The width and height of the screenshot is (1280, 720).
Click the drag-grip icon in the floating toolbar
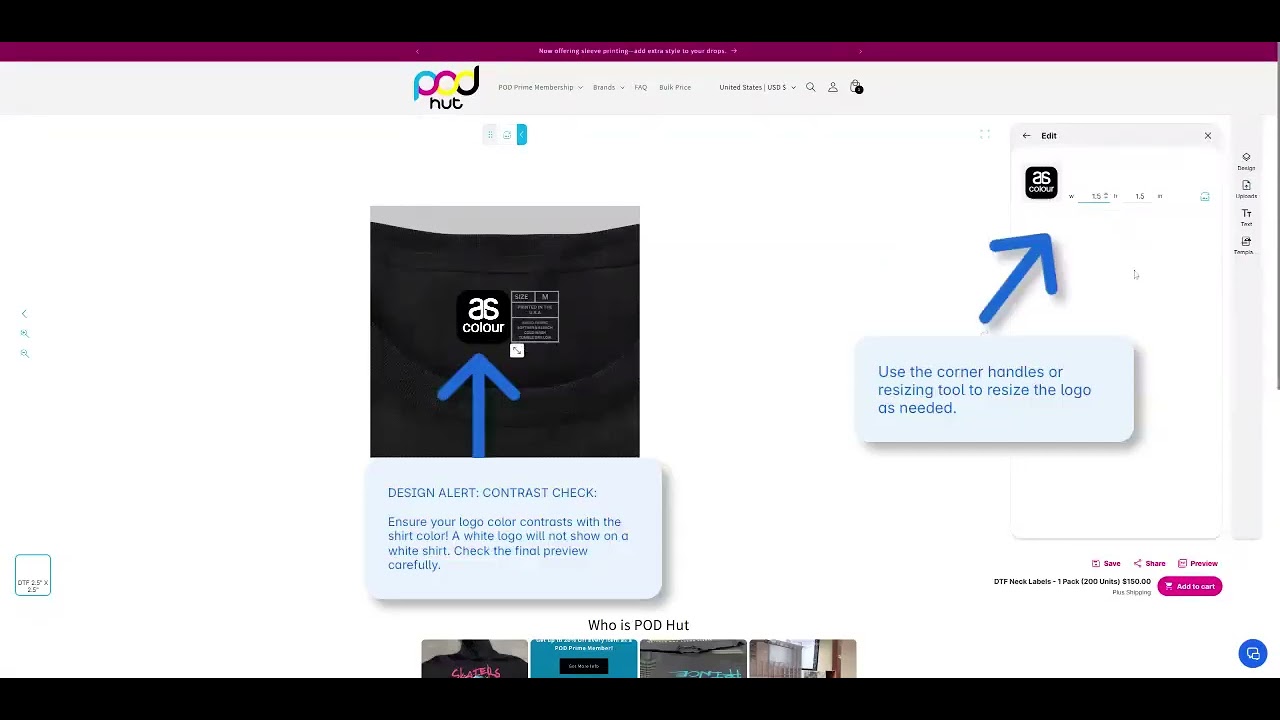tap(490, 135)
